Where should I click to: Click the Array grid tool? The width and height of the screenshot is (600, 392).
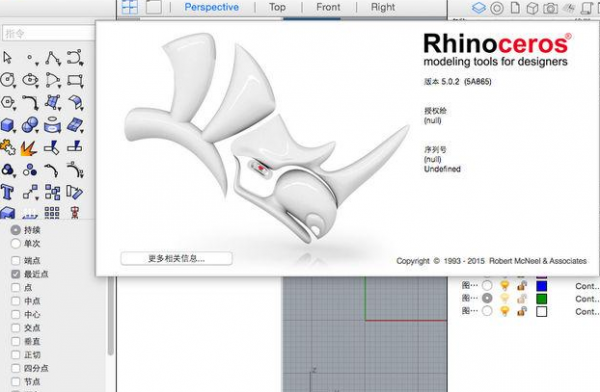point(52,212)
